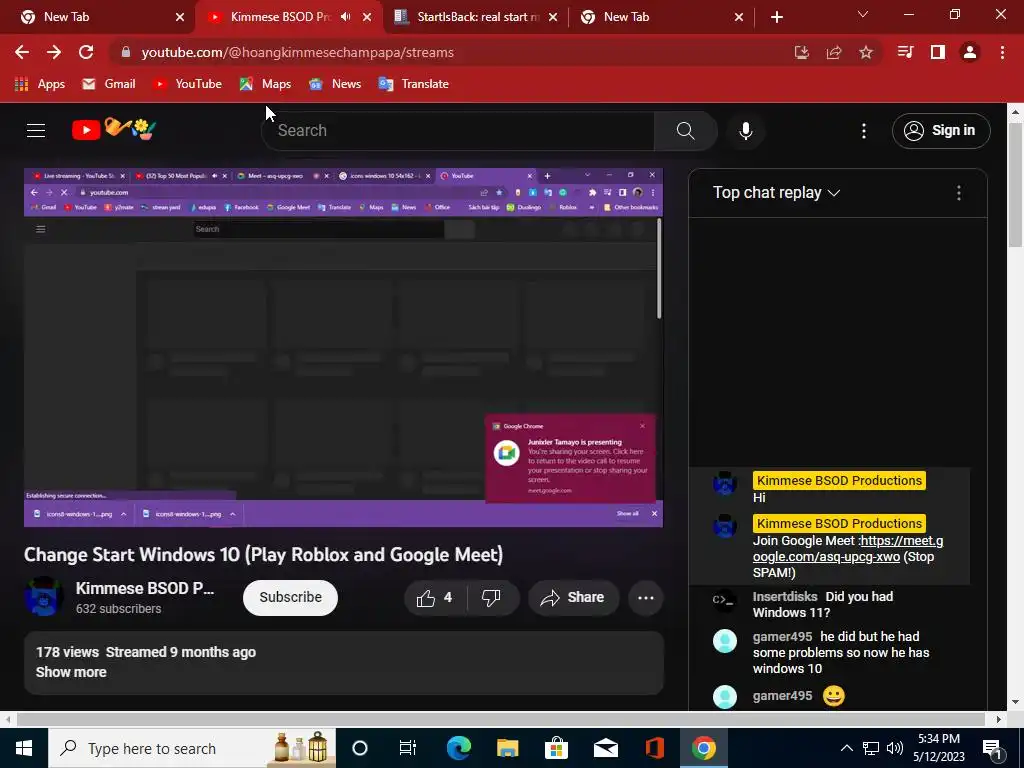Expand description with Show more
Screen dimensions: 1024x768
click(x=71, y=672)
